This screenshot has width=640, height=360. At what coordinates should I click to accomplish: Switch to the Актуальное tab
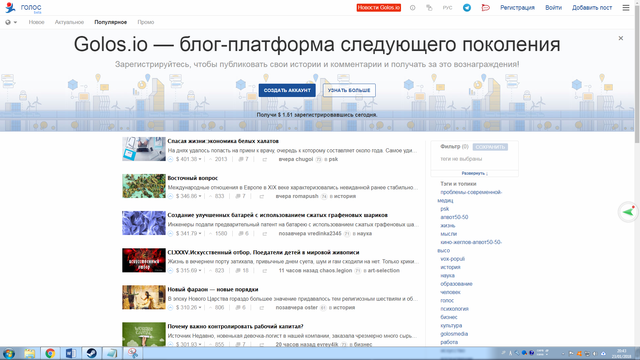(x=69, y=22)
